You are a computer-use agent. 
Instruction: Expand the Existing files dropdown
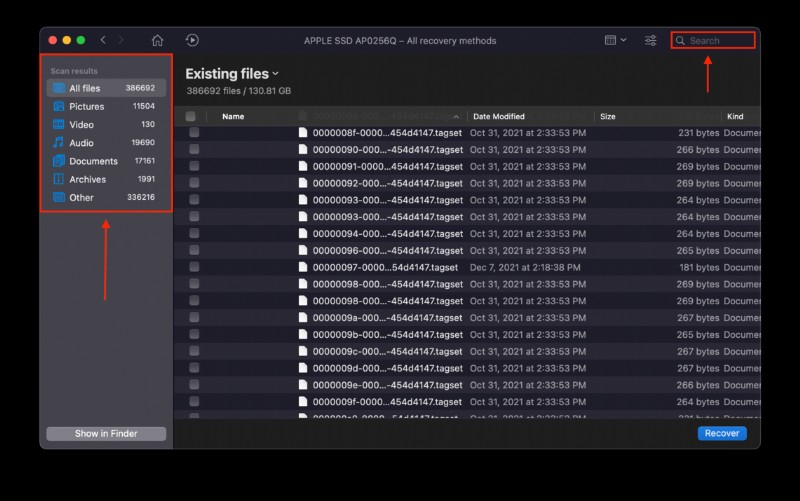tap(232, 74)
